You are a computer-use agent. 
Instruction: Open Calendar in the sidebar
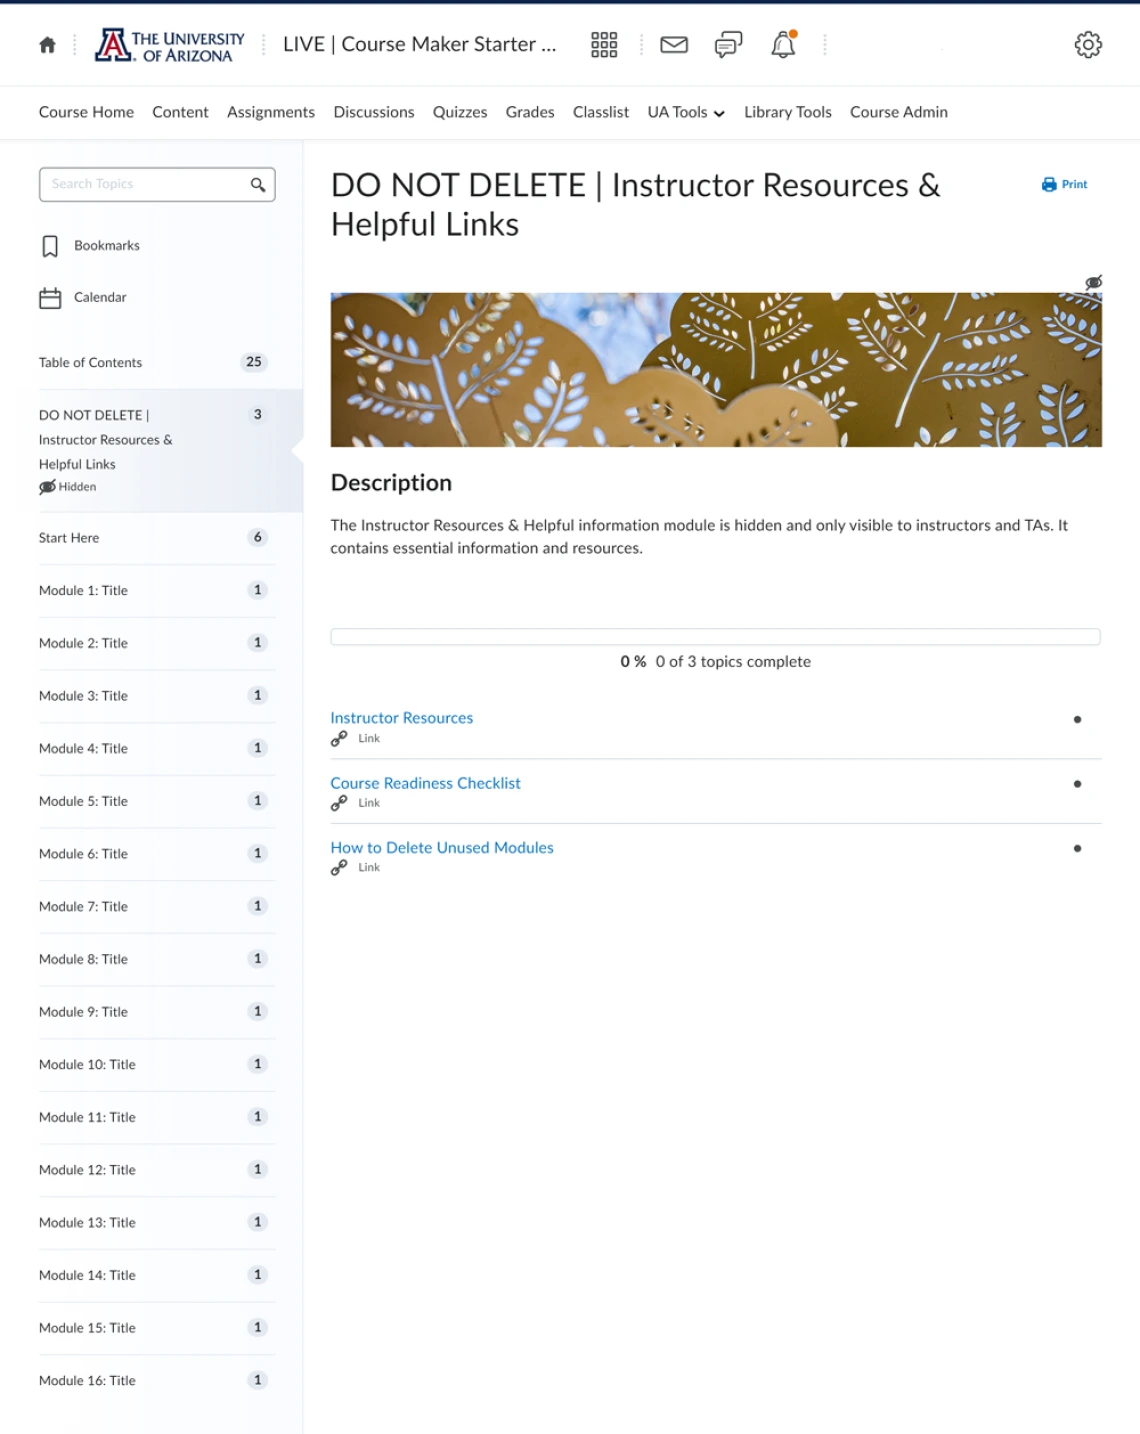click(x=100, y=298)
